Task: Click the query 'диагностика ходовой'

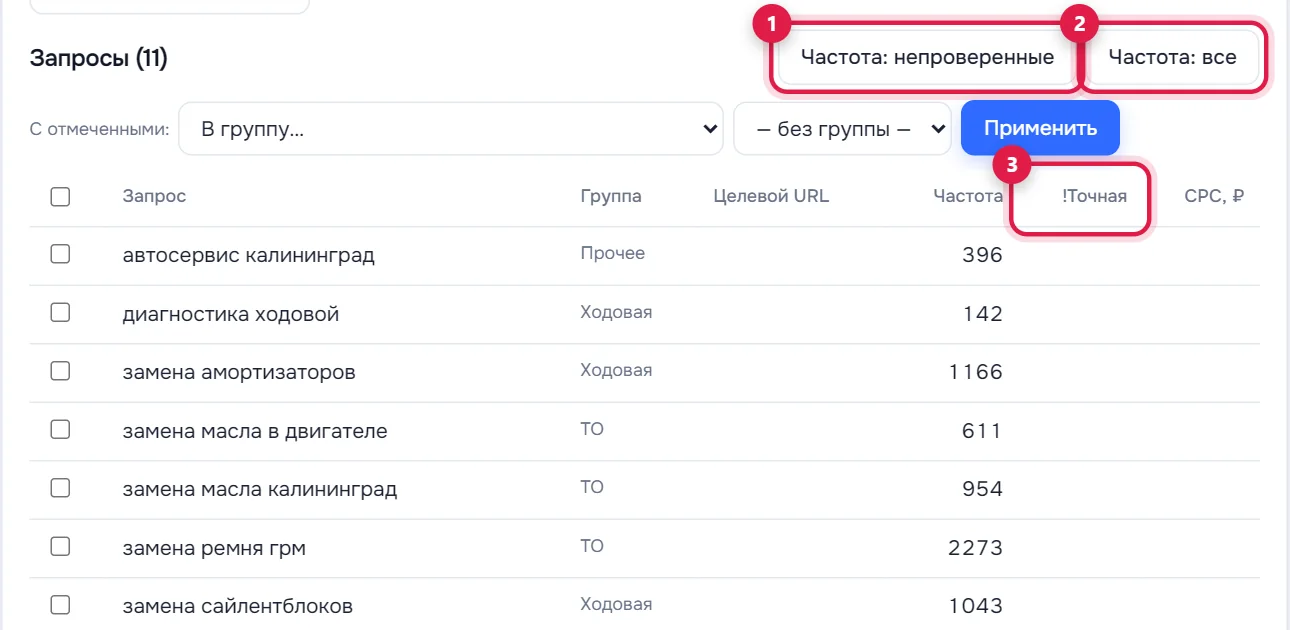Action: (231, 314)
